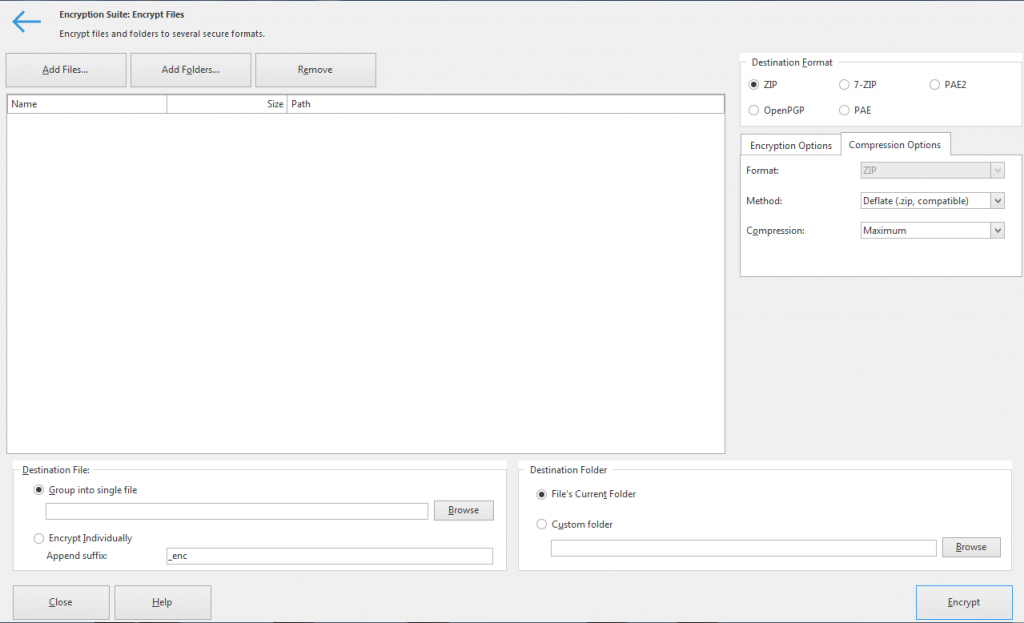1024x623 pixels.
Task: Close the Encrypt Files screen
Action: pos(61,602)
